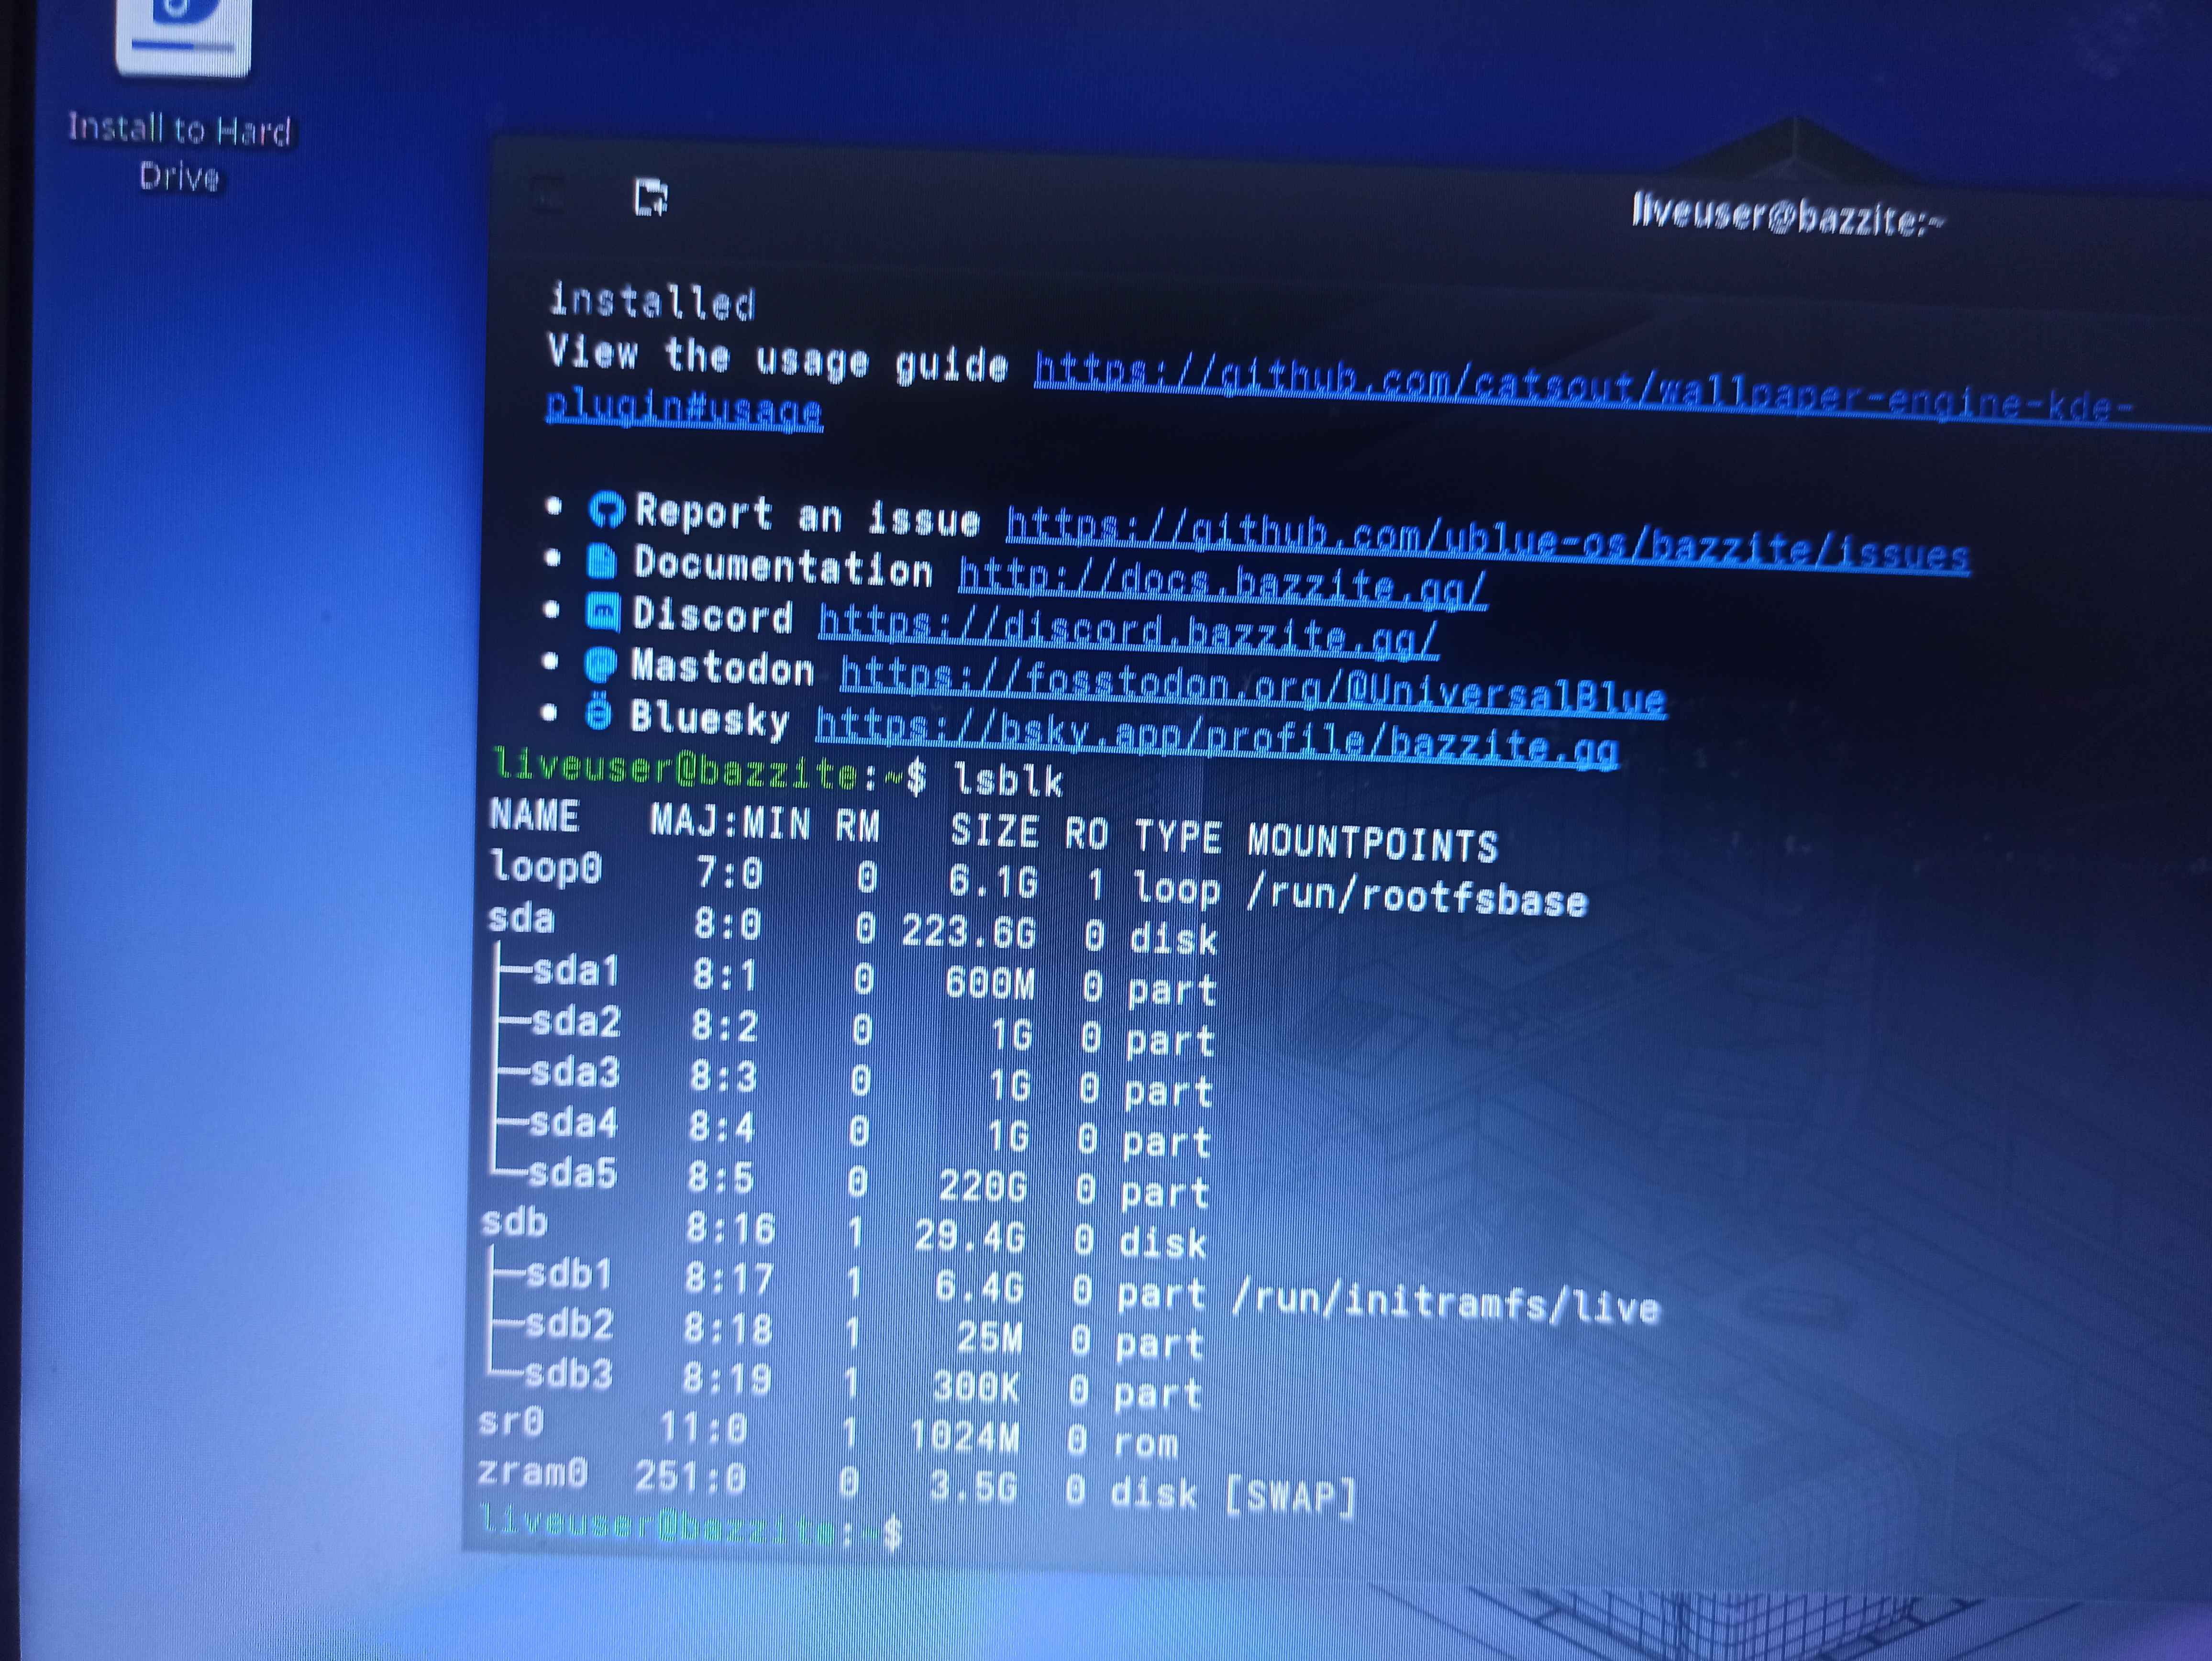The image size is (2212, 1661).
Task: Click the 251:0 MAJ:MIN value
Action: point(691,1476)
